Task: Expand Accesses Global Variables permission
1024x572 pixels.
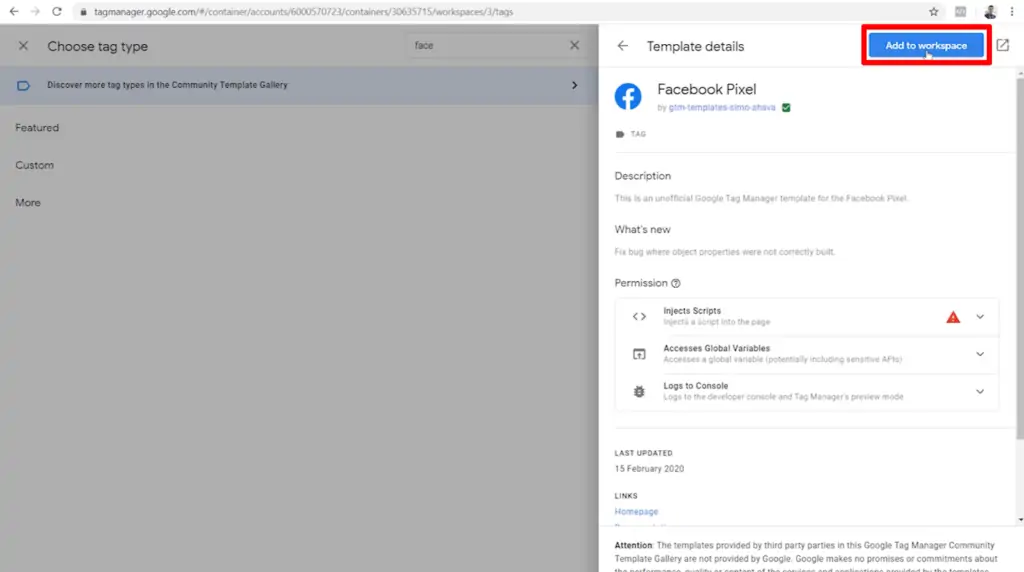Action: click(x=980, y=354)
